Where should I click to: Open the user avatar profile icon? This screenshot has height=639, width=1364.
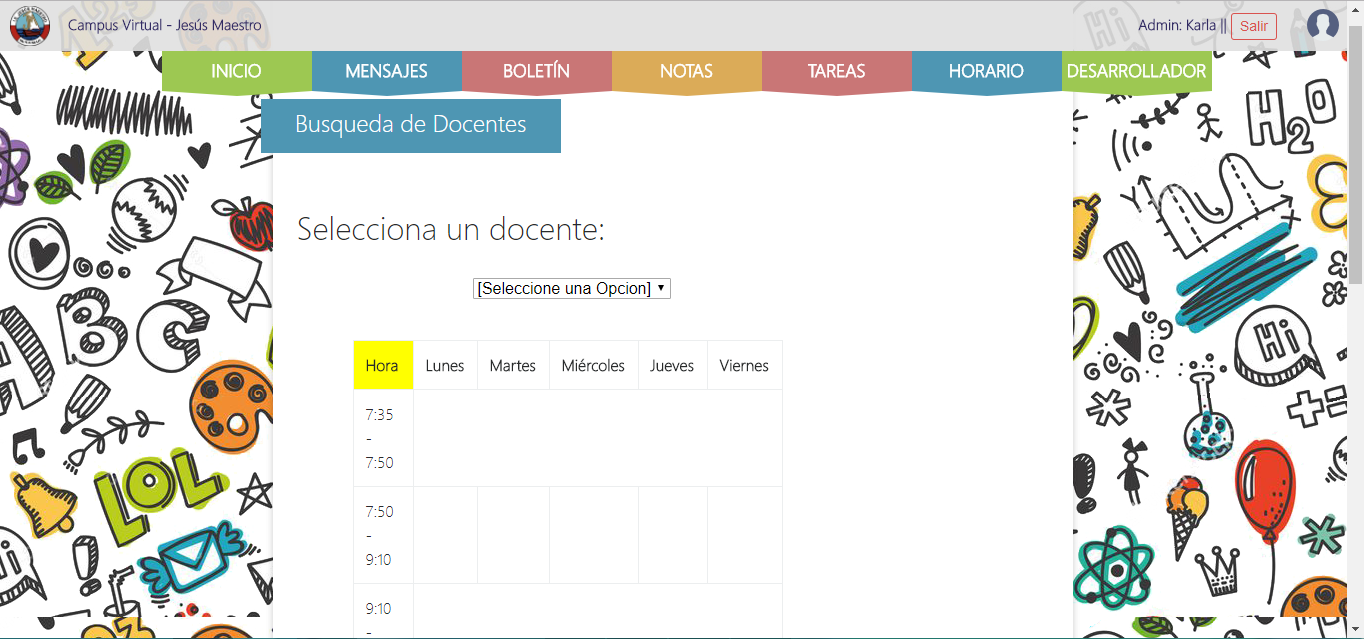(x=1323, y=26)
